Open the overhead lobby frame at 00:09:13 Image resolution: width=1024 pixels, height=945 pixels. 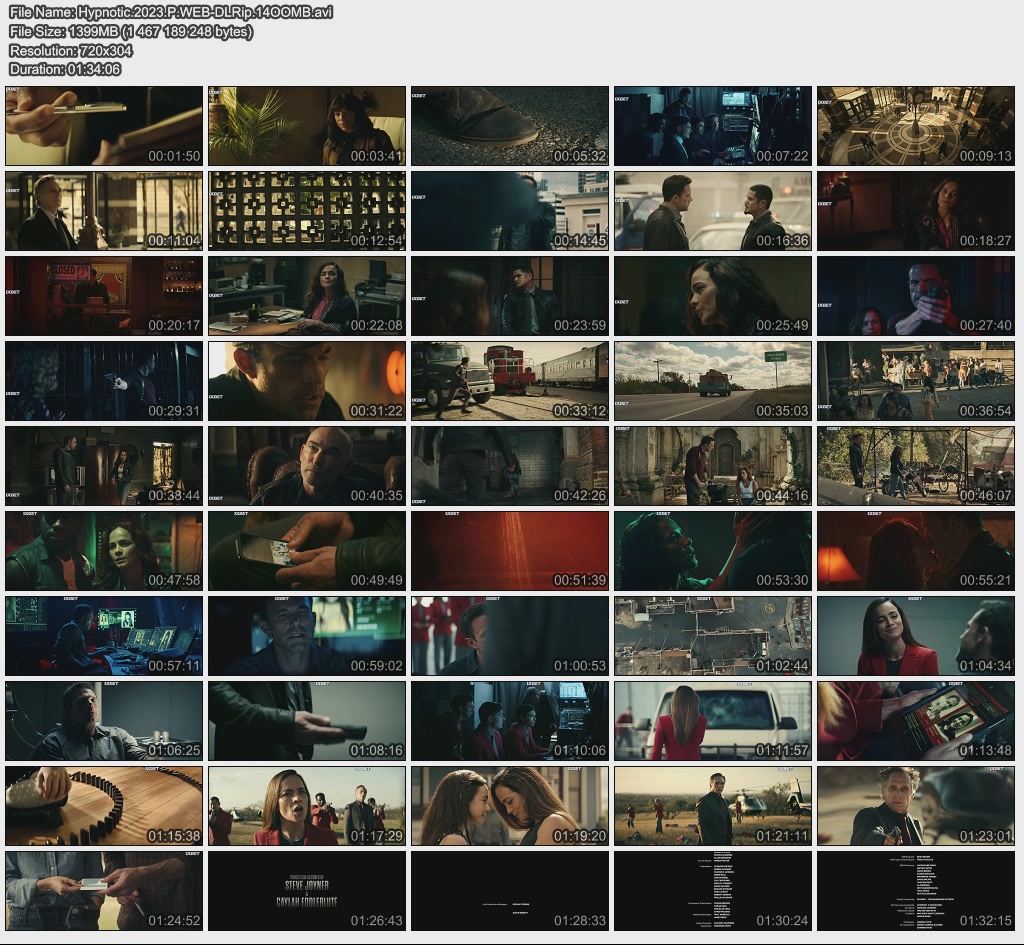tap(915, 126)
